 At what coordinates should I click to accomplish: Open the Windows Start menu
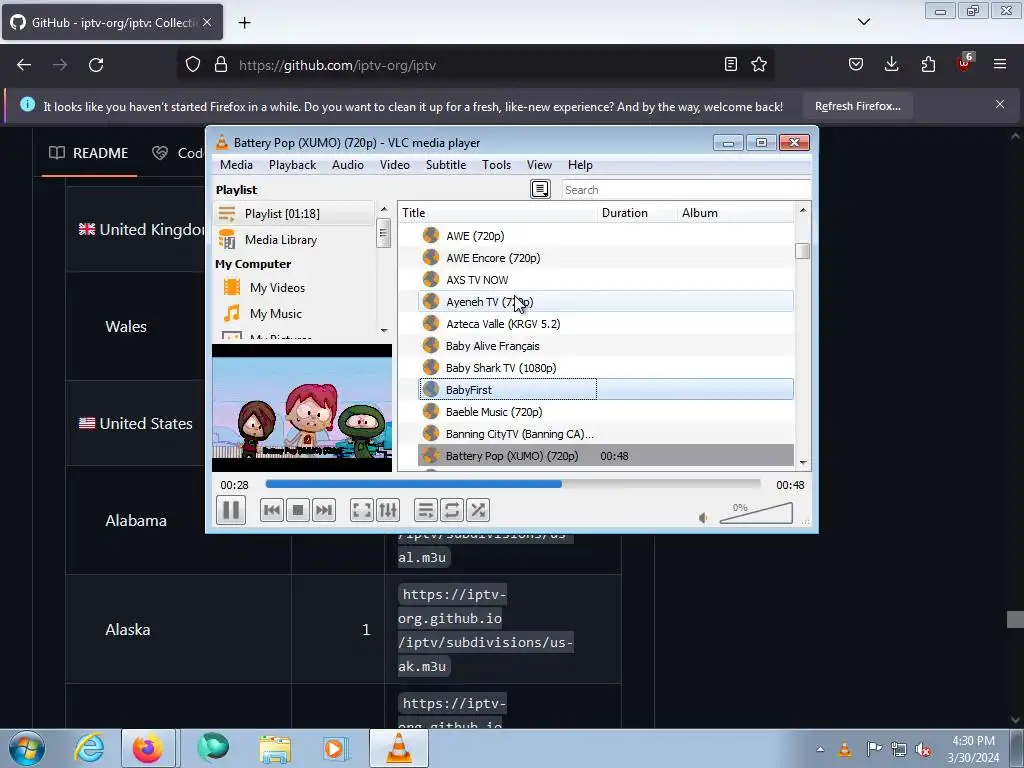[x=27, y=748]
